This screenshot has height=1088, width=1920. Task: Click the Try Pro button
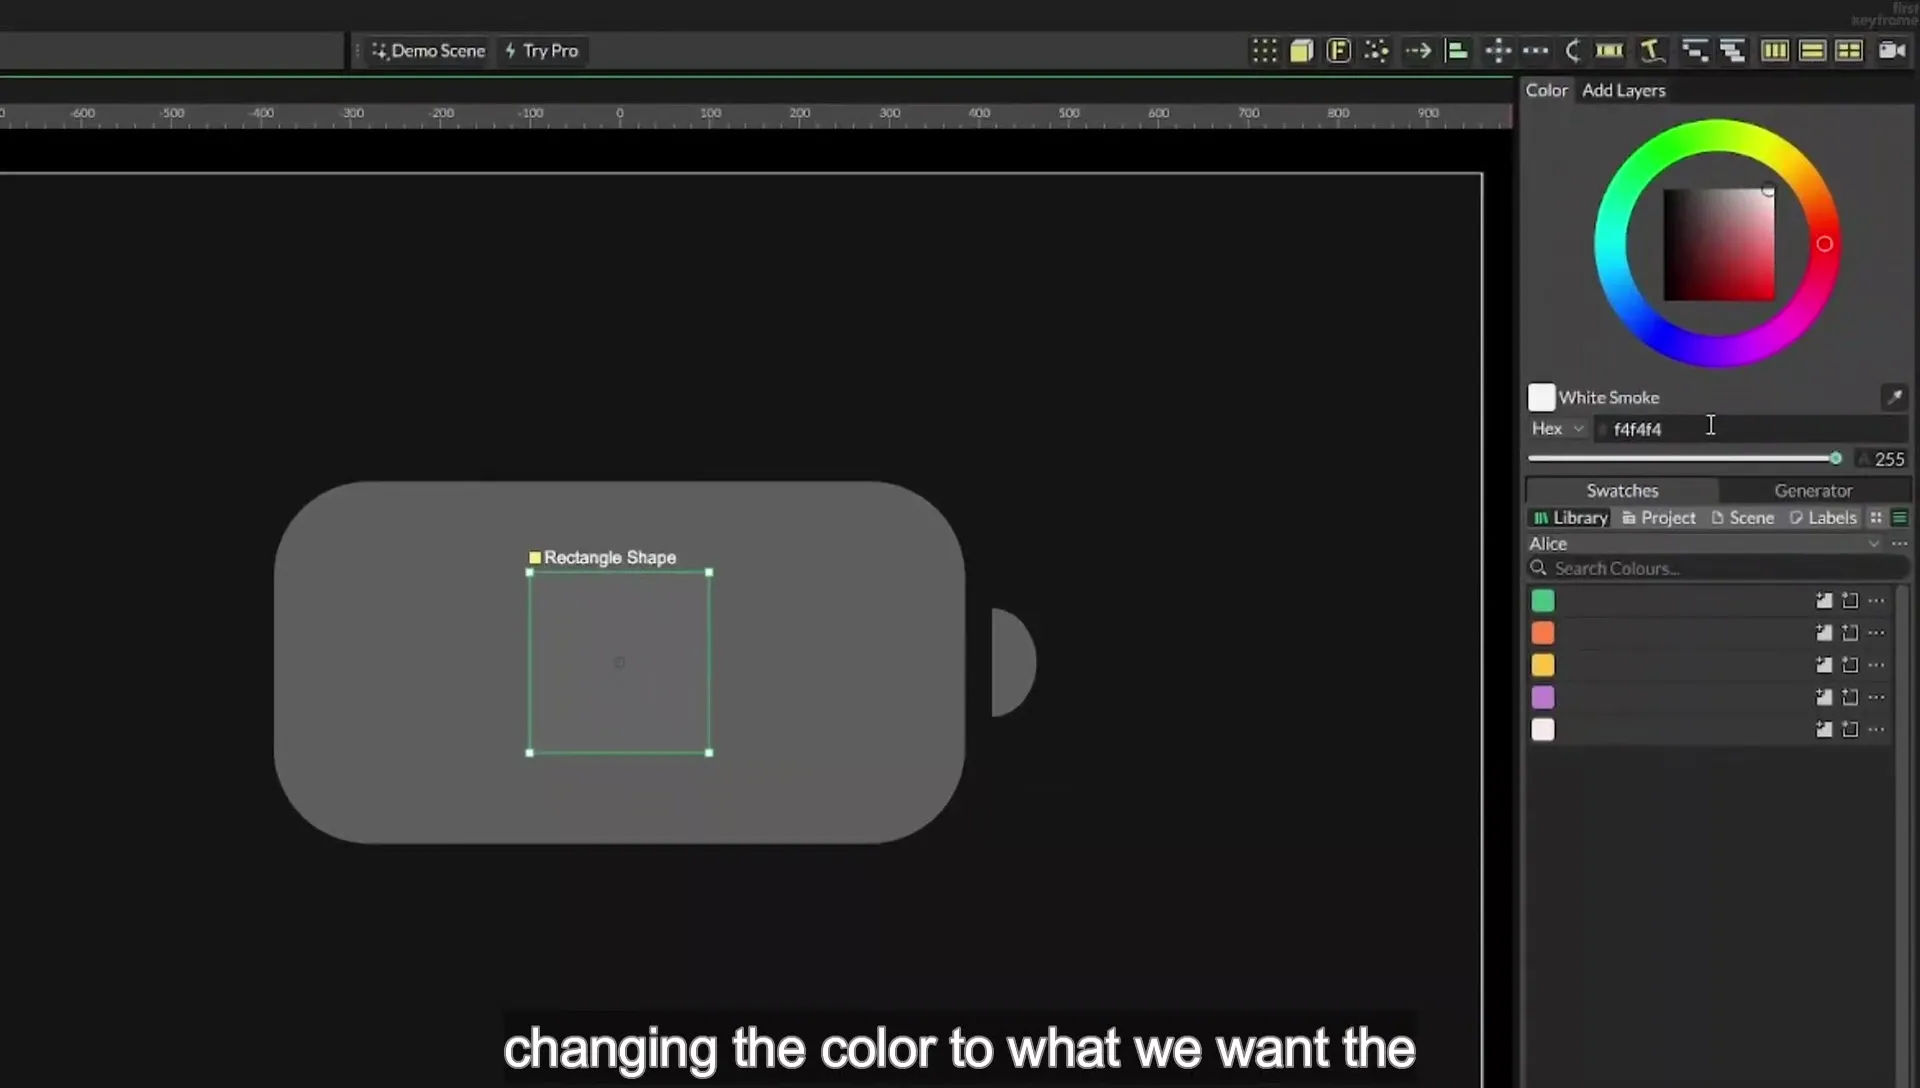tap(542, 51)
